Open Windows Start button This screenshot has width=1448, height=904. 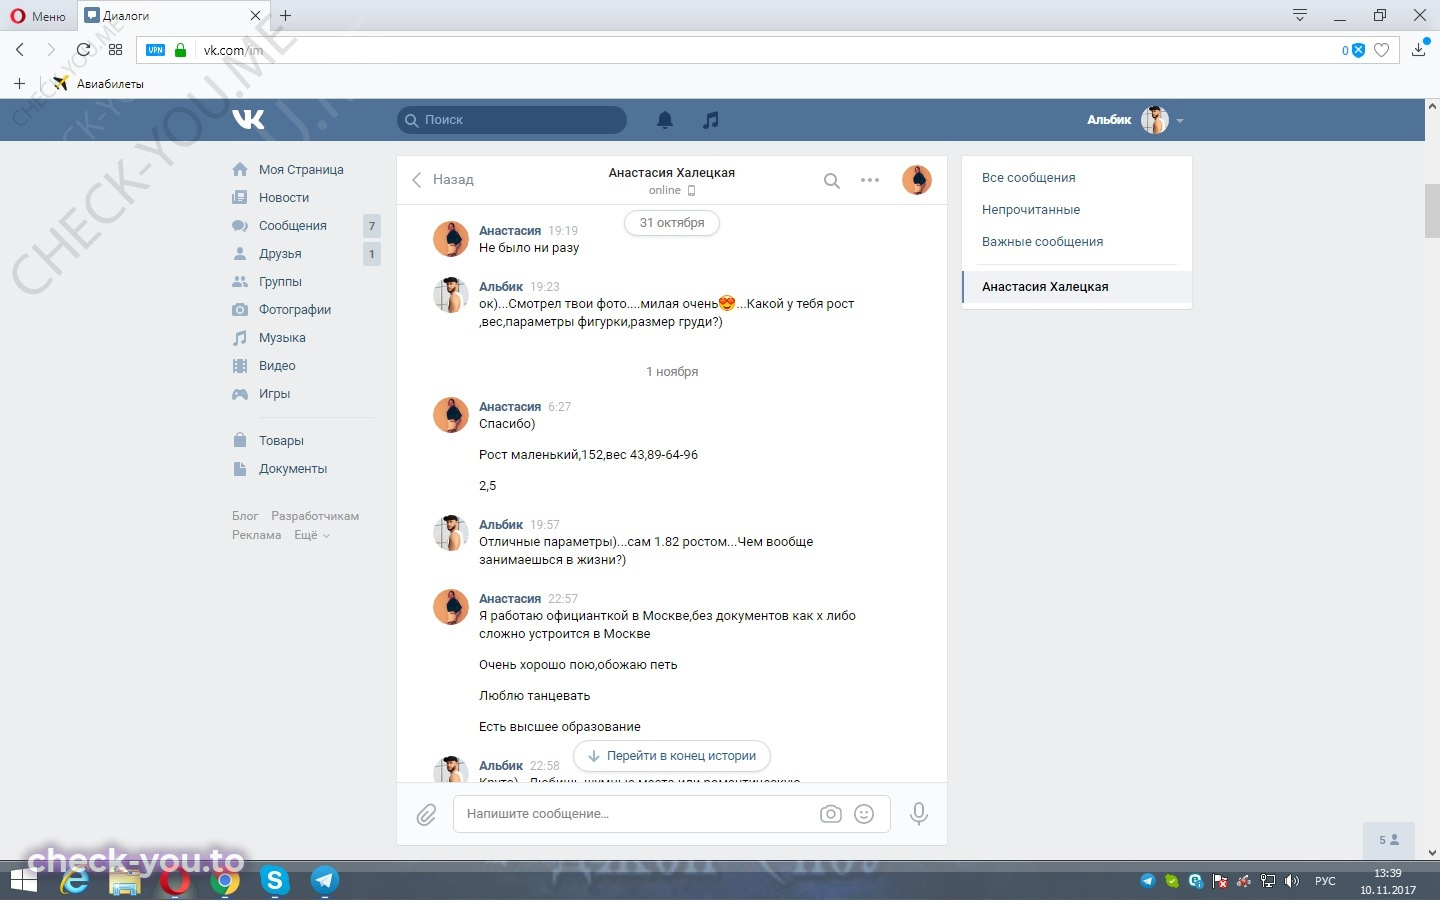pos(23,882)
